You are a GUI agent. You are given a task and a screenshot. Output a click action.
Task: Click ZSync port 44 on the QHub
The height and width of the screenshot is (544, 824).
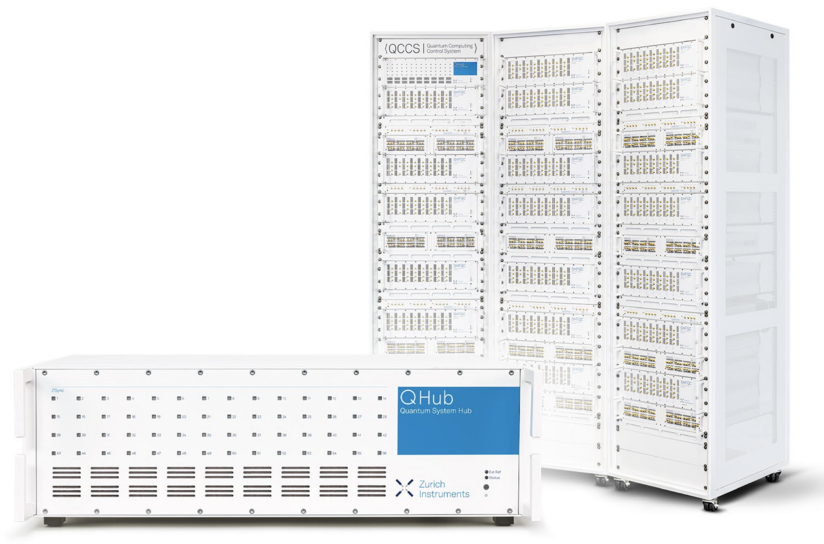pos(79,453)
